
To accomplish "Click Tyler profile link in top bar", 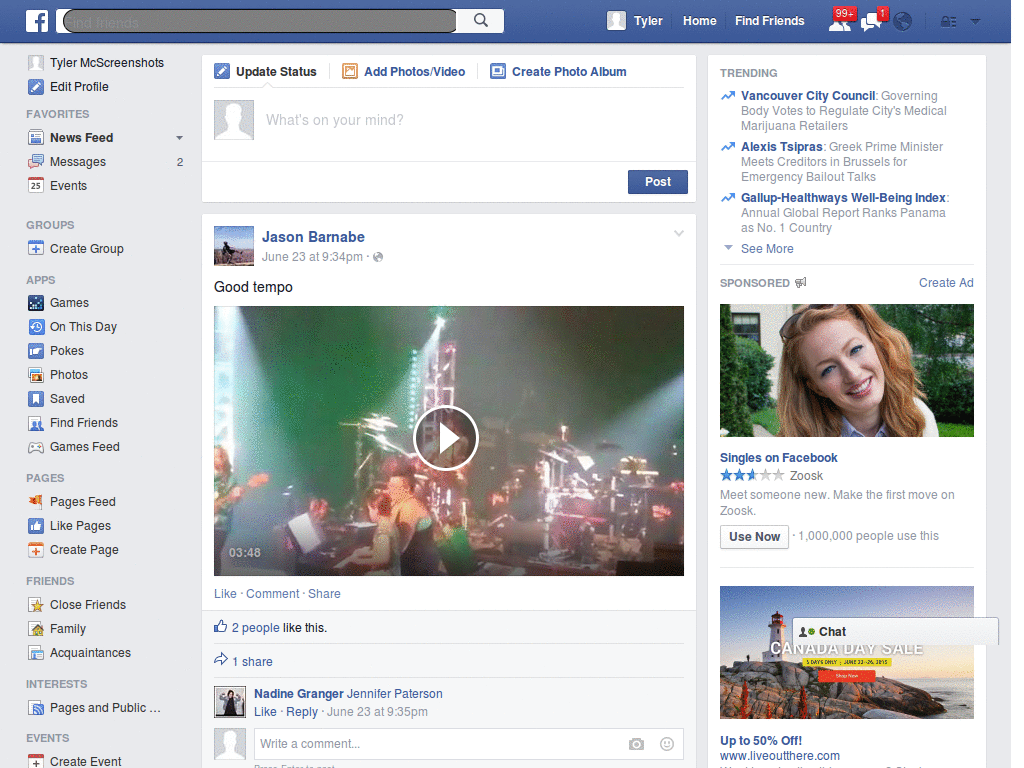I will click(x=635, y=21).
